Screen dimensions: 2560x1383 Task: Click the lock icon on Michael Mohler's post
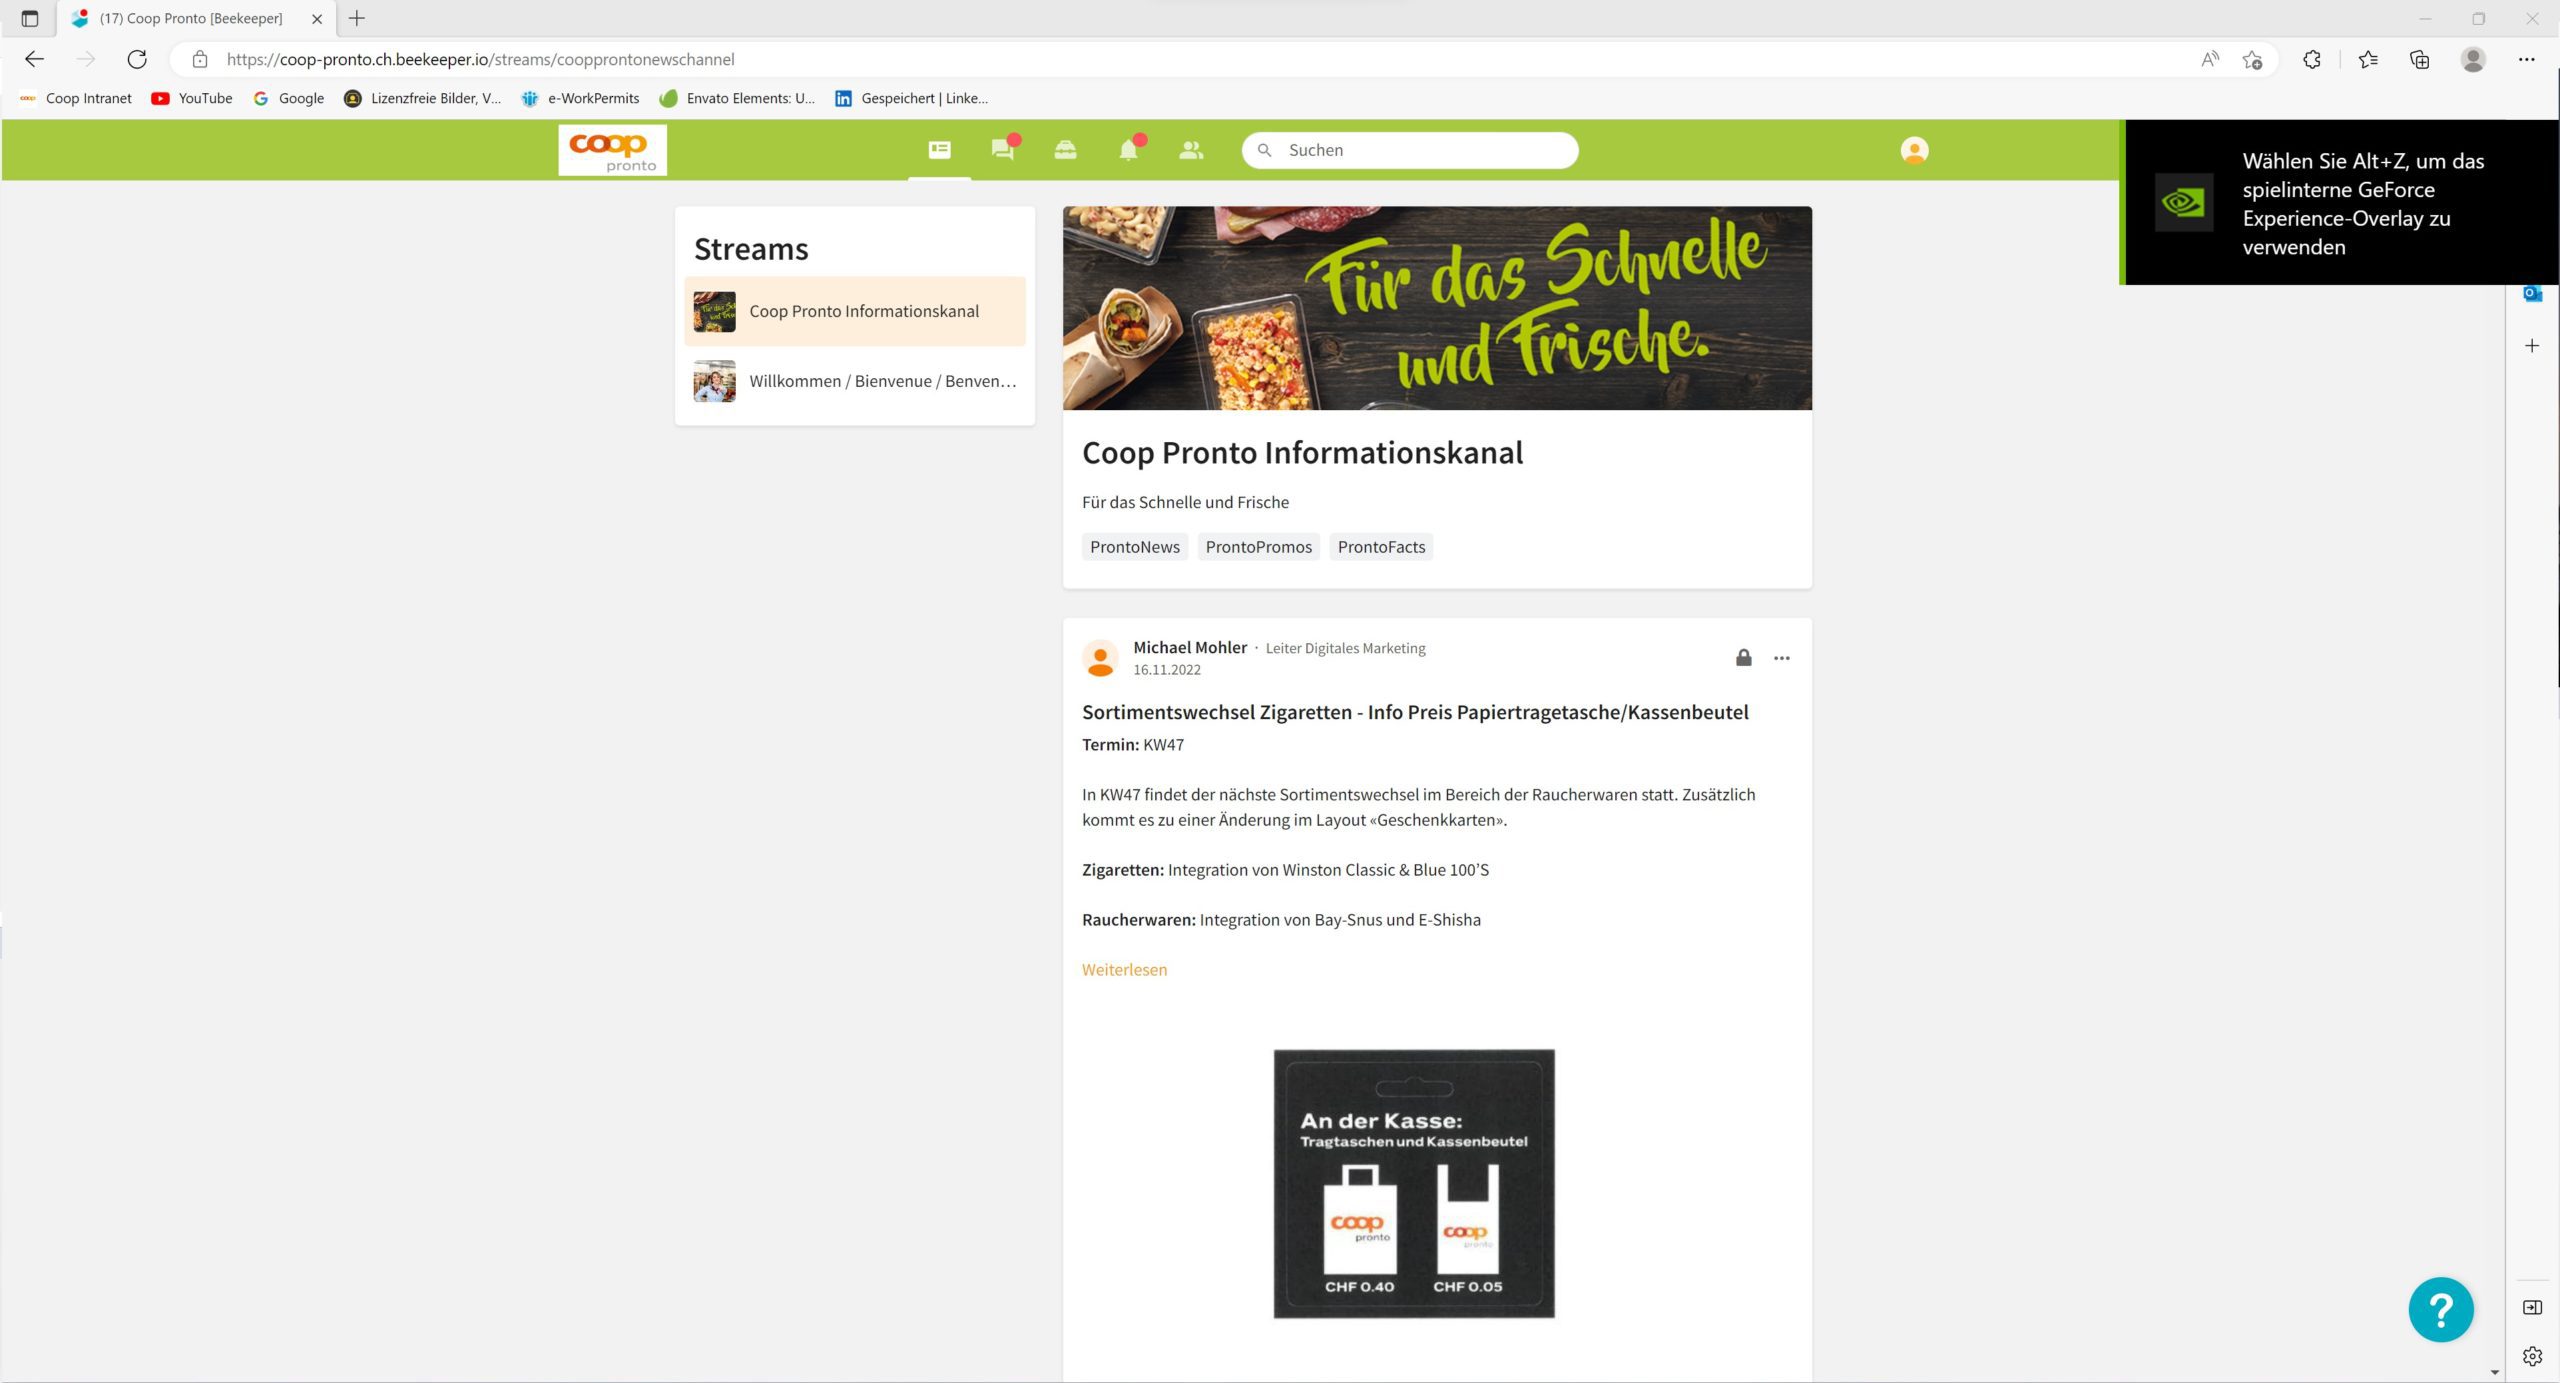click(x=1743, y=657)
